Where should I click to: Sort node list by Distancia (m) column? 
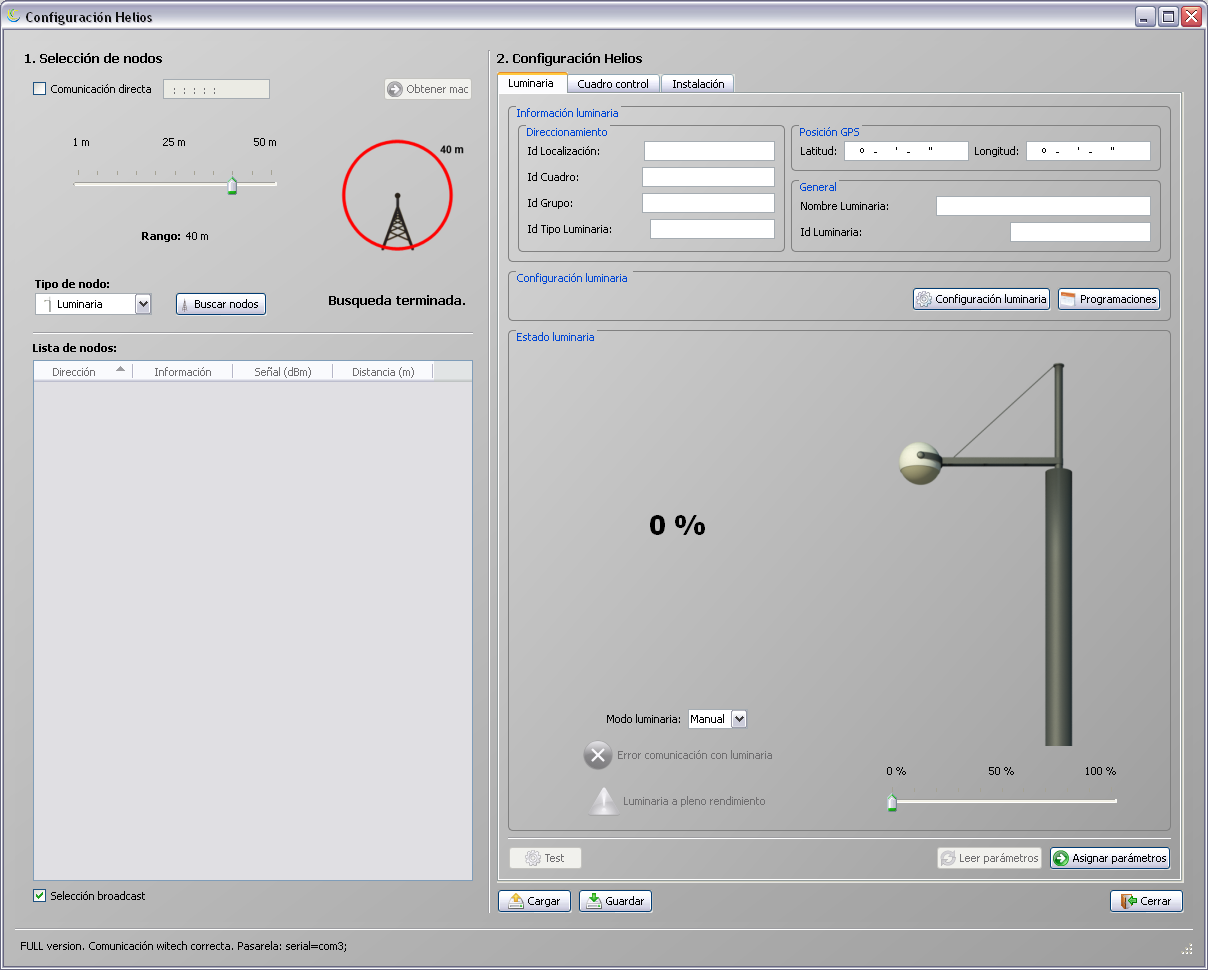(x=382, y=372)
